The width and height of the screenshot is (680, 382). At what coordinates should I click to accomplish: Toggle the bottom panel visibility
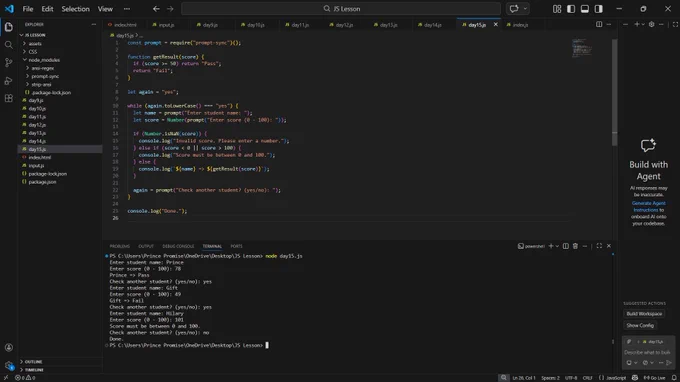pos(585,9)
